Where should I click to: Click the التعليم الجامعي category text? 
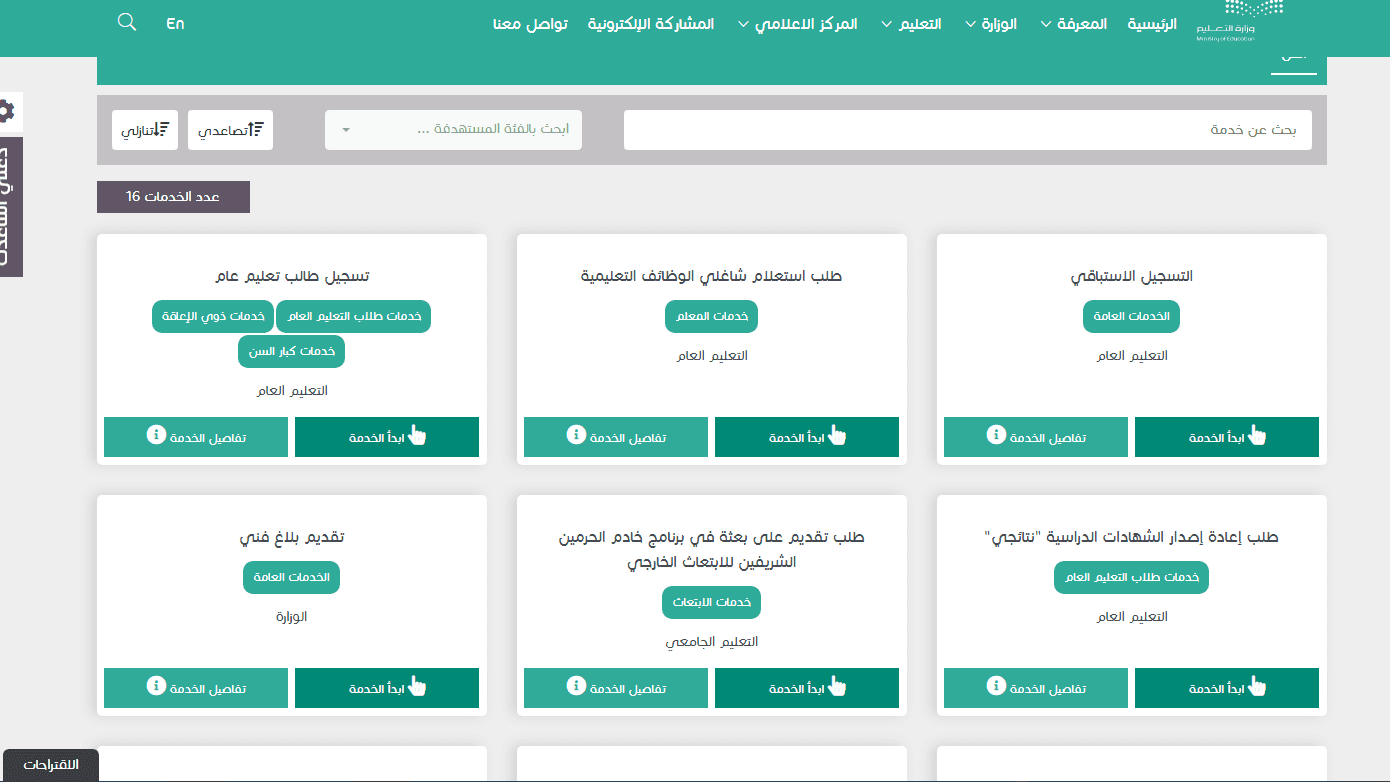point(712,642)
